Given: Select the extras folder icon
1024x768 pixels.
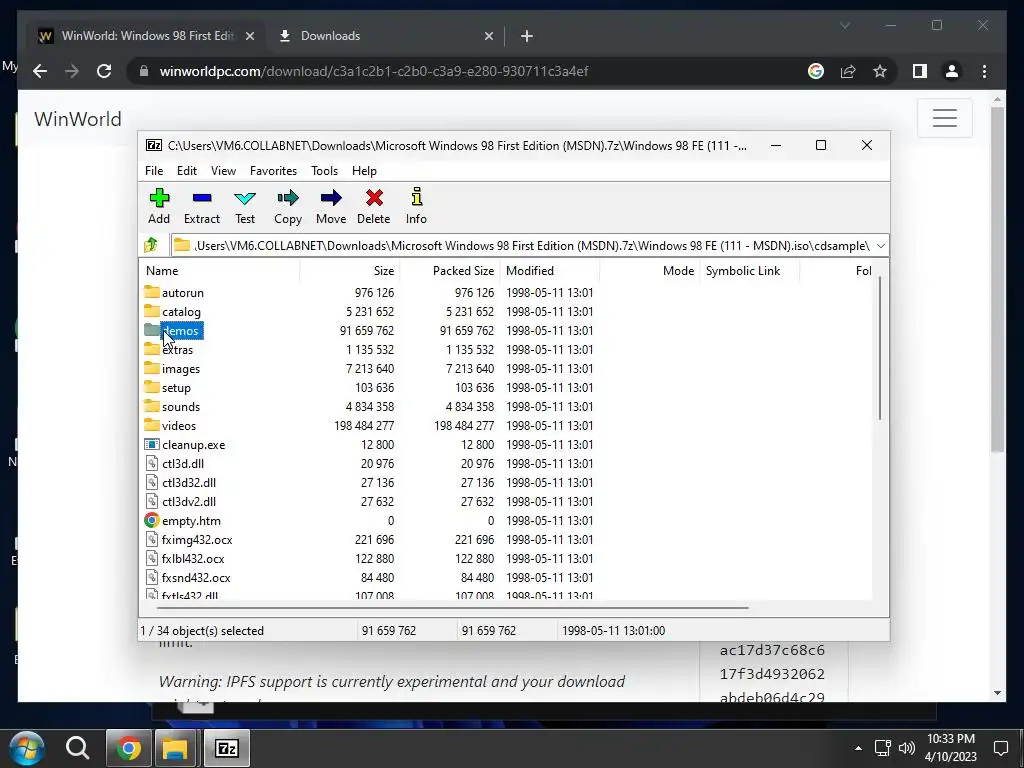Looking at the screenshot, I should [152, 348].
